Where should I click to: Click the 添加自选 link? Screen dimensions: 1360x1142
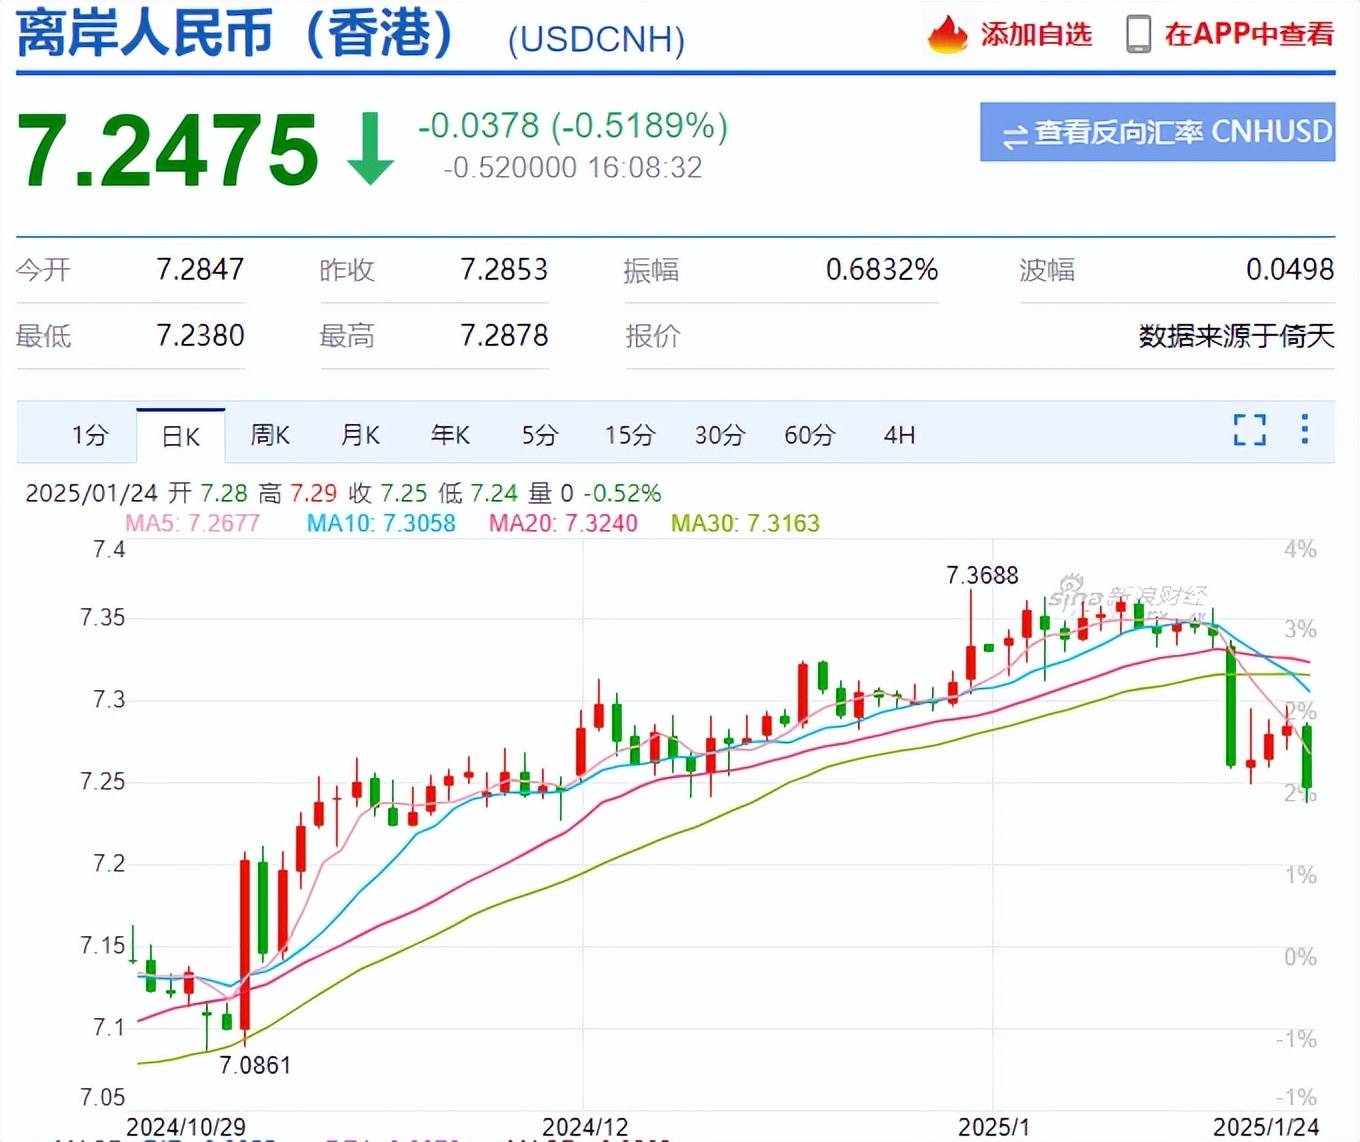[x=1037, y=33]
